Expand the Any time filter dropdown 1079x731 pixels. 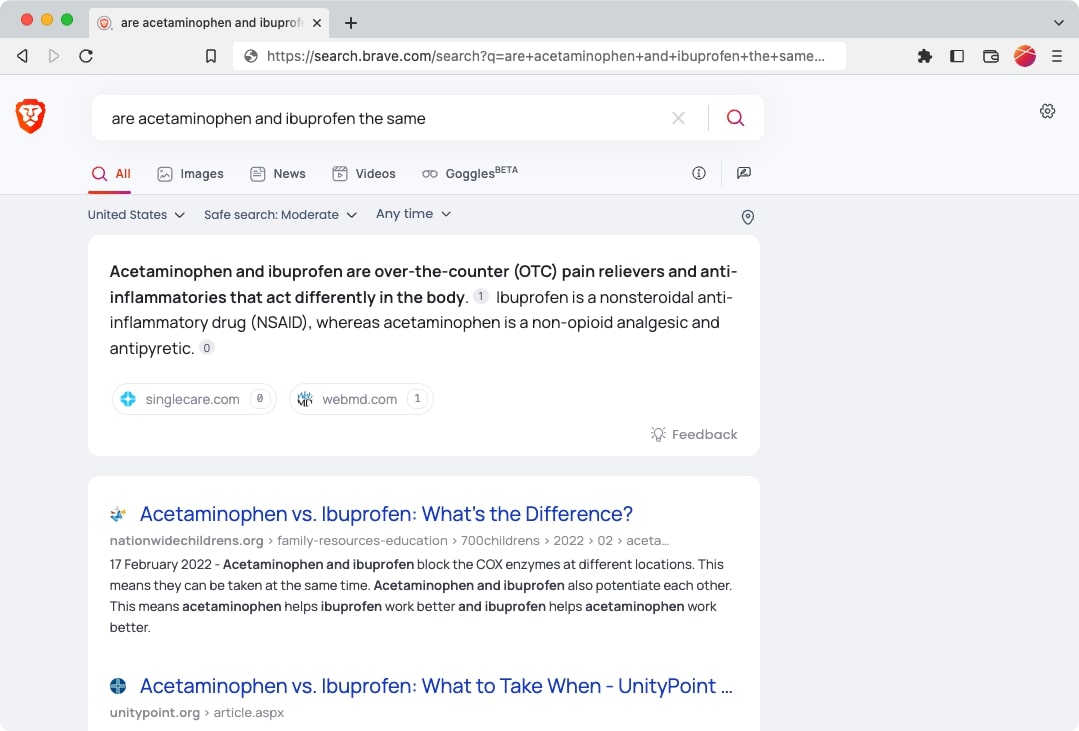414,214
